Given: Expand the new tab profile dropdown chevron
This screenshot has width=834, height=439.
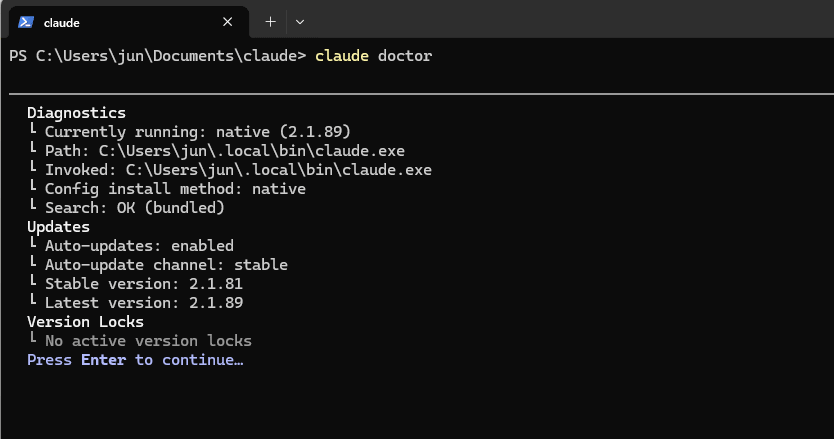Looking at the screenshot, I should click(300, 21).
